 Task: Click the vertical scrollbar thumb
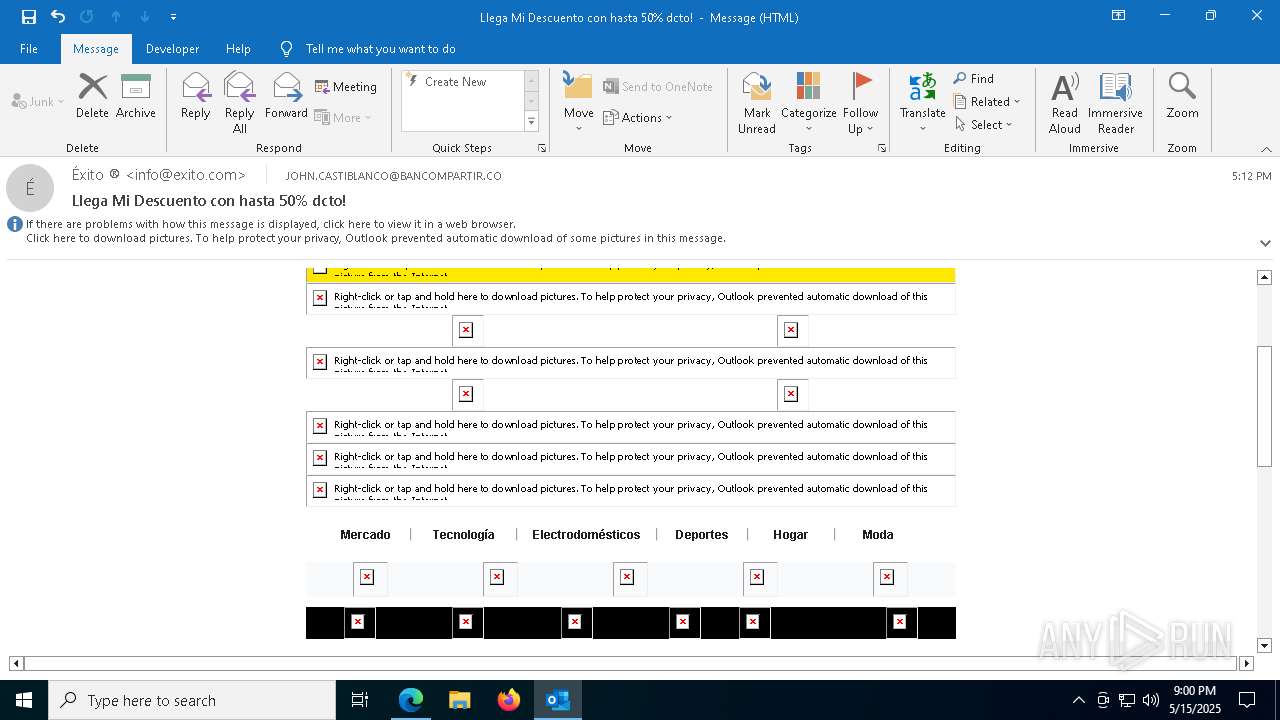(1264, 405)
